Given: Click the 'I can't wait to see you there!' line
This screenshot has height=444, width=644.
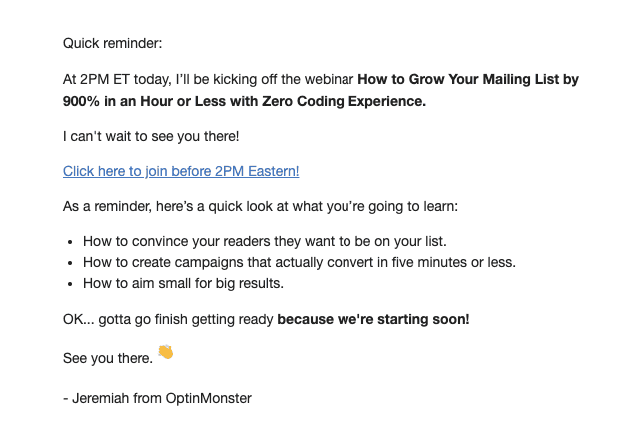Looking at the screenshot, I should [x=151, y=136].
